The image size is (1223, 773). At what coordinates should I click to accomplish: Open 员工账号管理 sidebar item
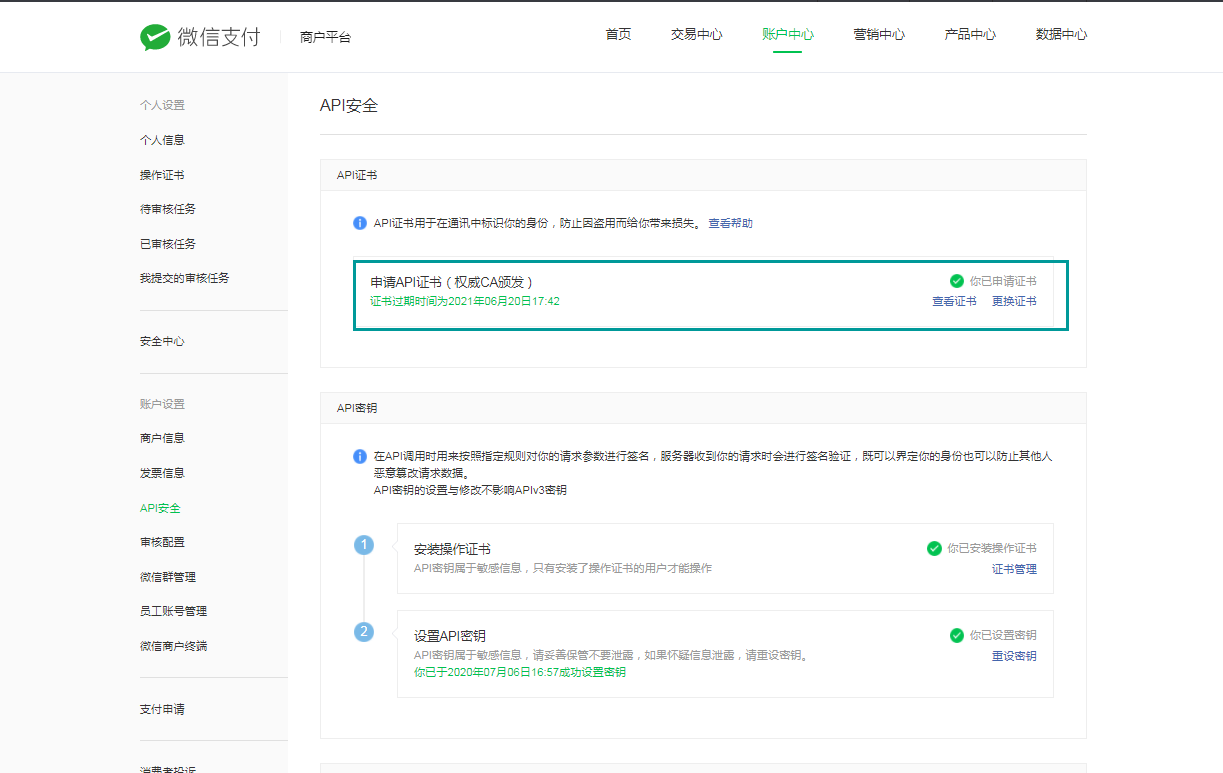point(173,611)
